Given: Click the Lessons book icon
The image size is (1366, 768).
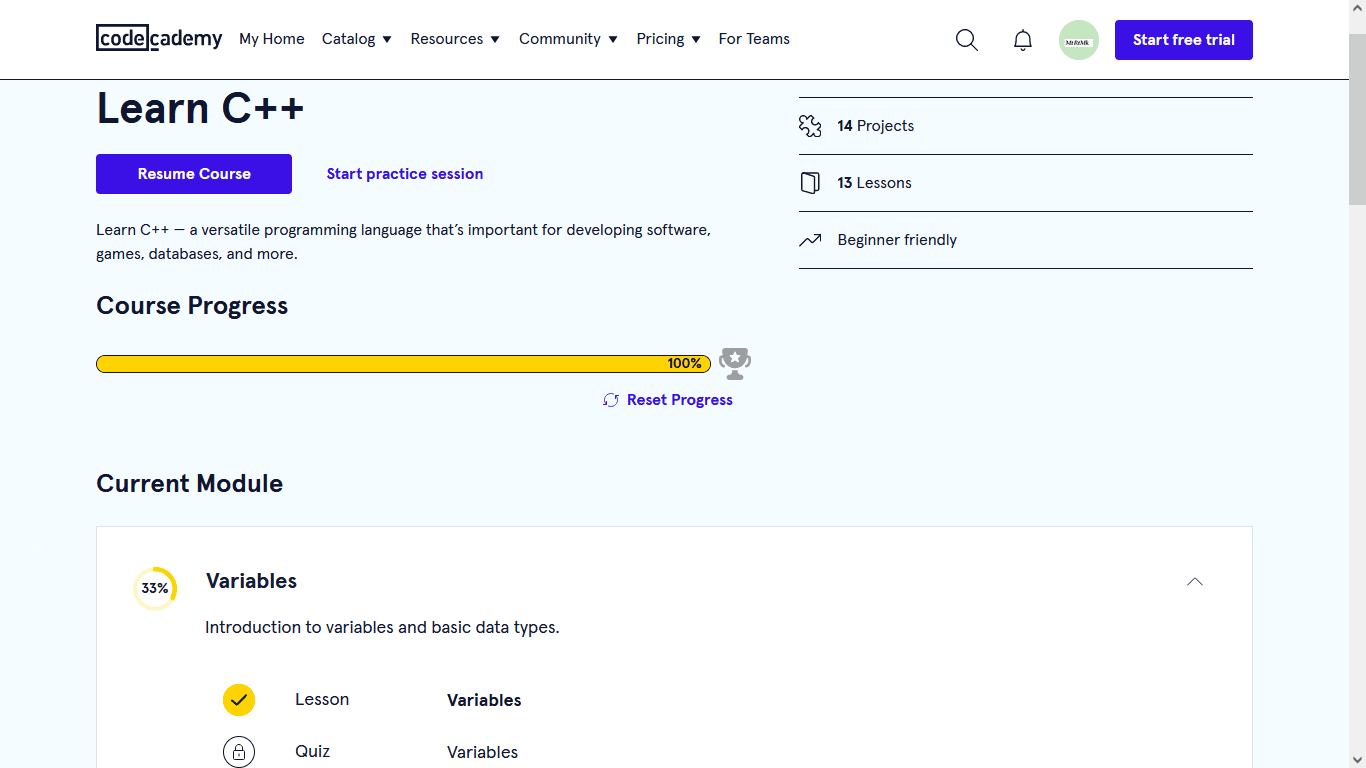Looking at the screenshot, I should [x=810, y=183].
